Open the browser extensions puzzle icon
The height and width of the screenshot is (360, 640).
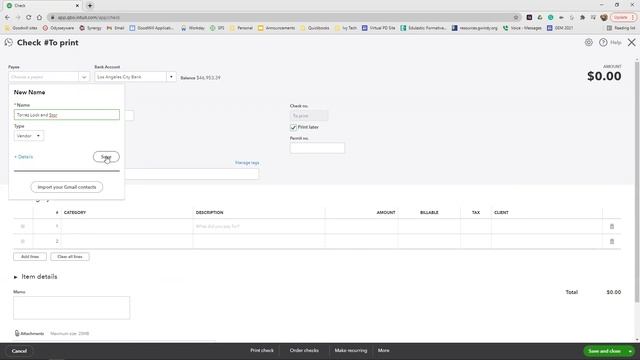582,18
